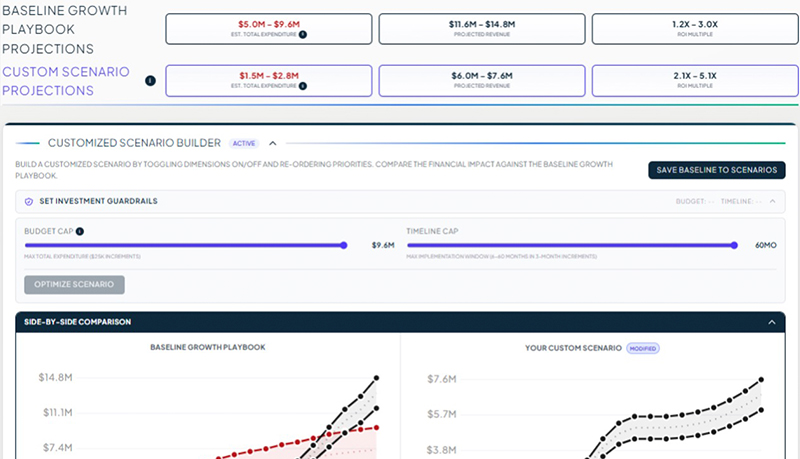Collapse the Side-by-Side Comparison panel
The height and width of the screenshot is (459, 800).
[x=771, y=322]
